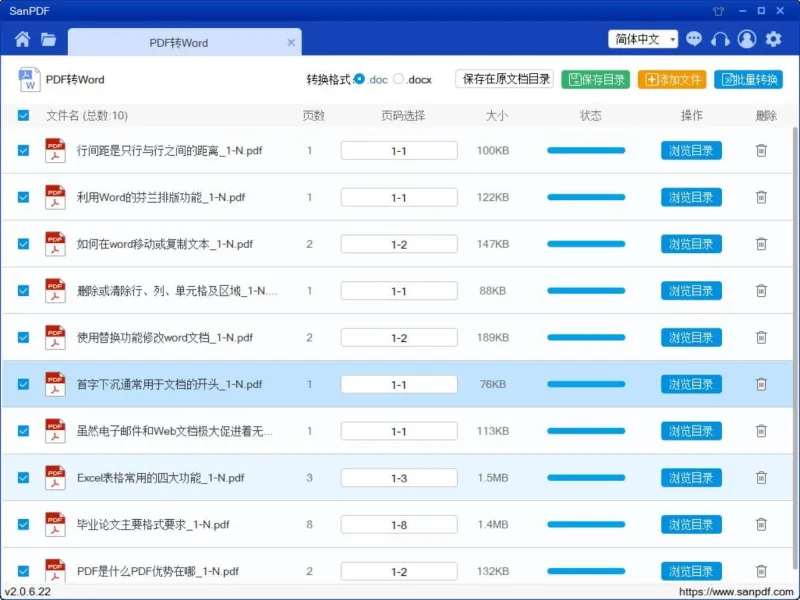Edit page range field 1-8 for 毕业论文
The height and width of the screenshot is (600, 800).
[x=399, y=524]
